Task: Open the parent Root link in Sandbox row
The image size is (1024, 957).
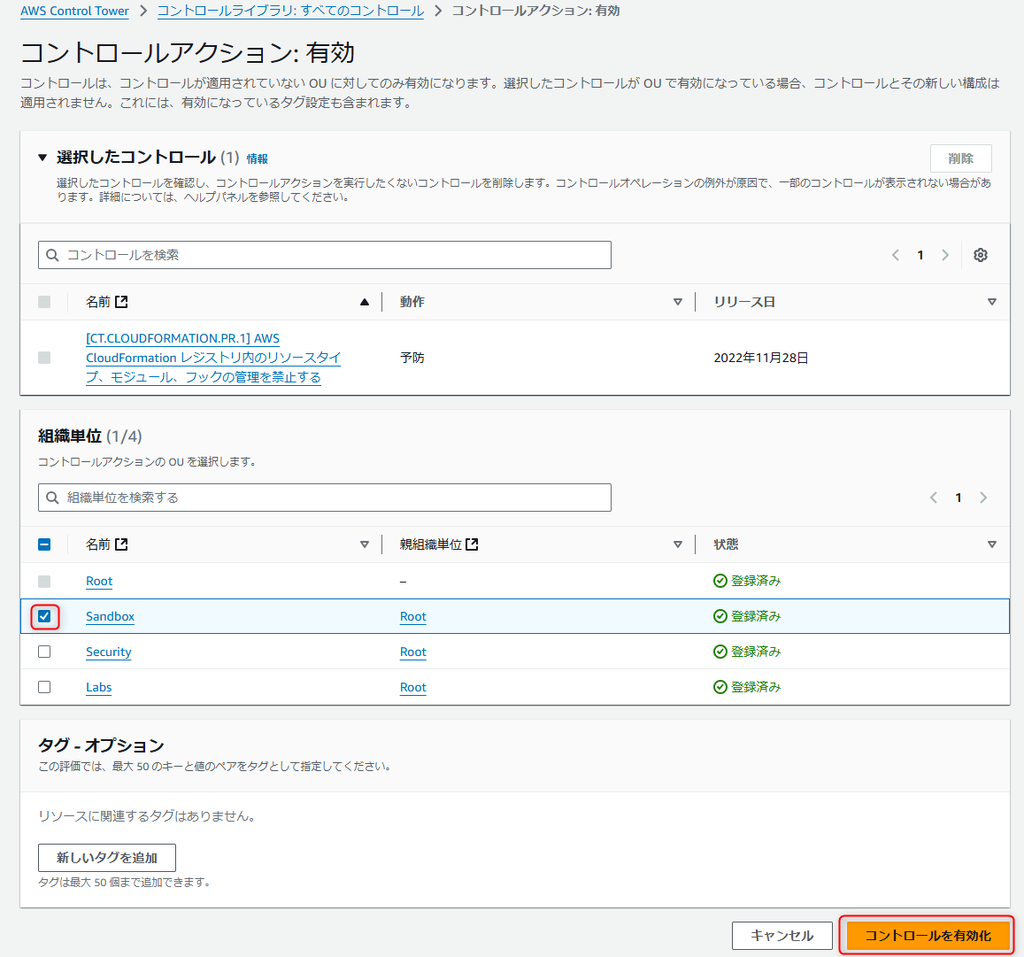Action: coord(413,617)
